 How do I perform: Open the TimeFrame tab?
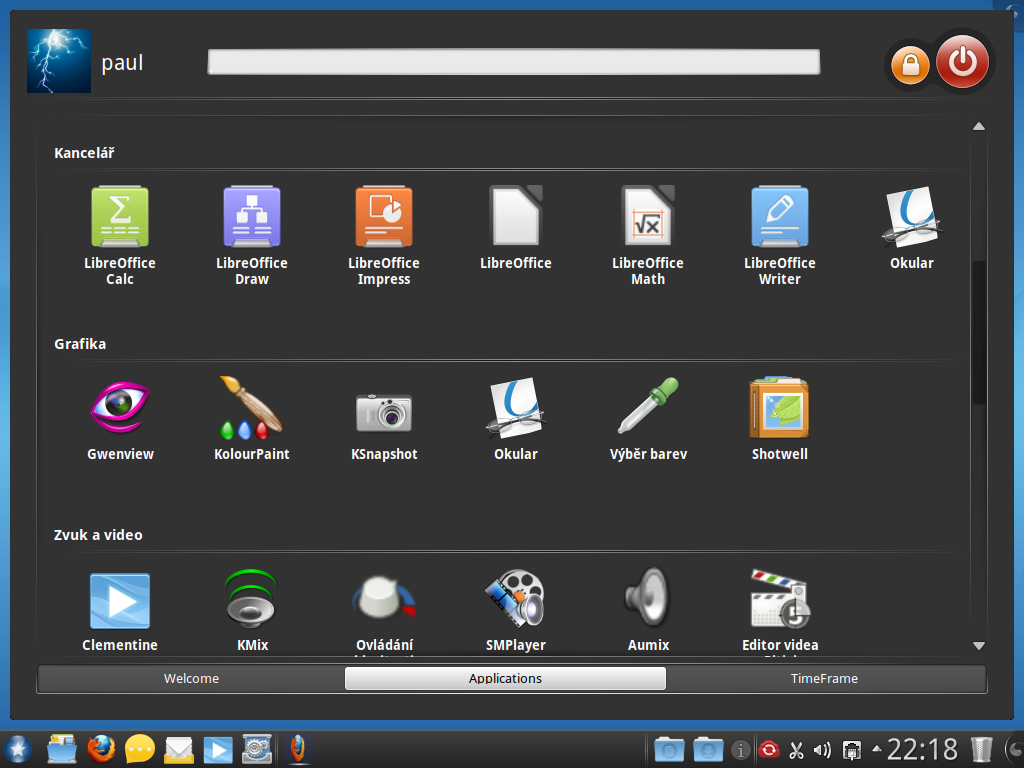(824, 679)
